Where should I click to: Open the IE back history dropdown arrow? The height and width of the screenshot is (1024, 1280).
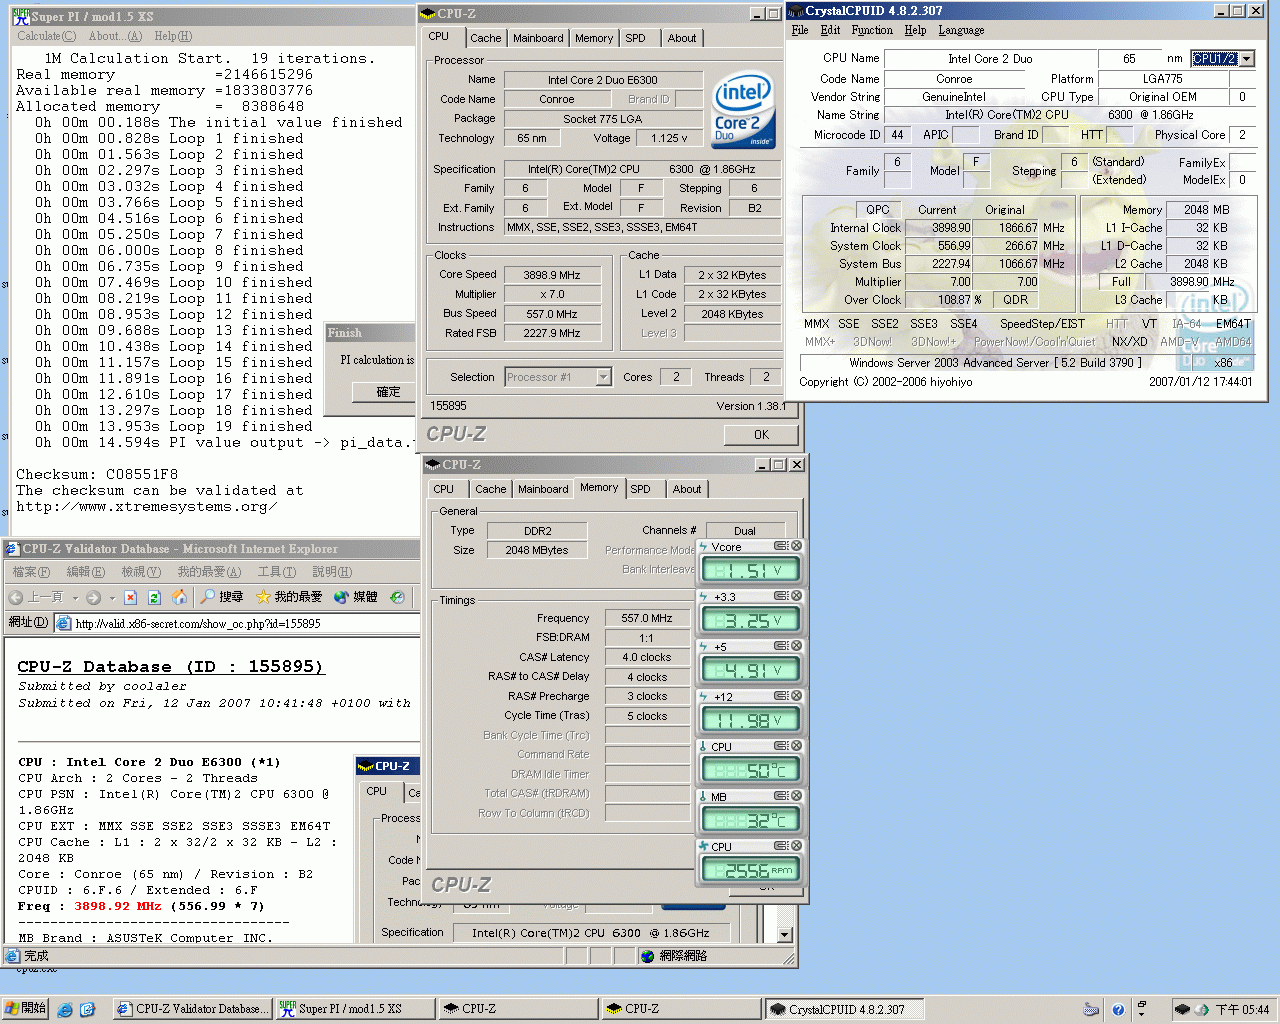coord(76,598)
